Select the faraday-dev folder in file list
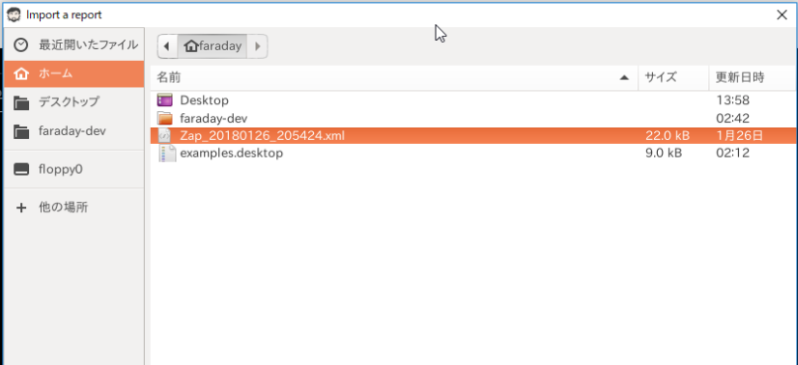The width and height of the screenshot is (798, 365). click(474, 119)
